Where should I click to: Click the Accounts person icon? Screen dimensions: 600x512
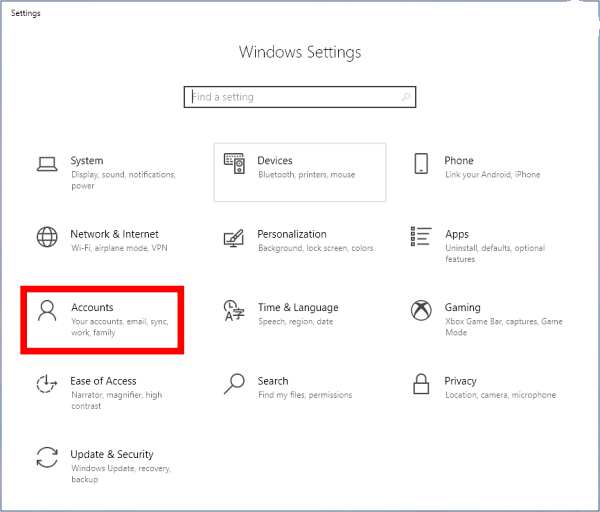point(47,310)
